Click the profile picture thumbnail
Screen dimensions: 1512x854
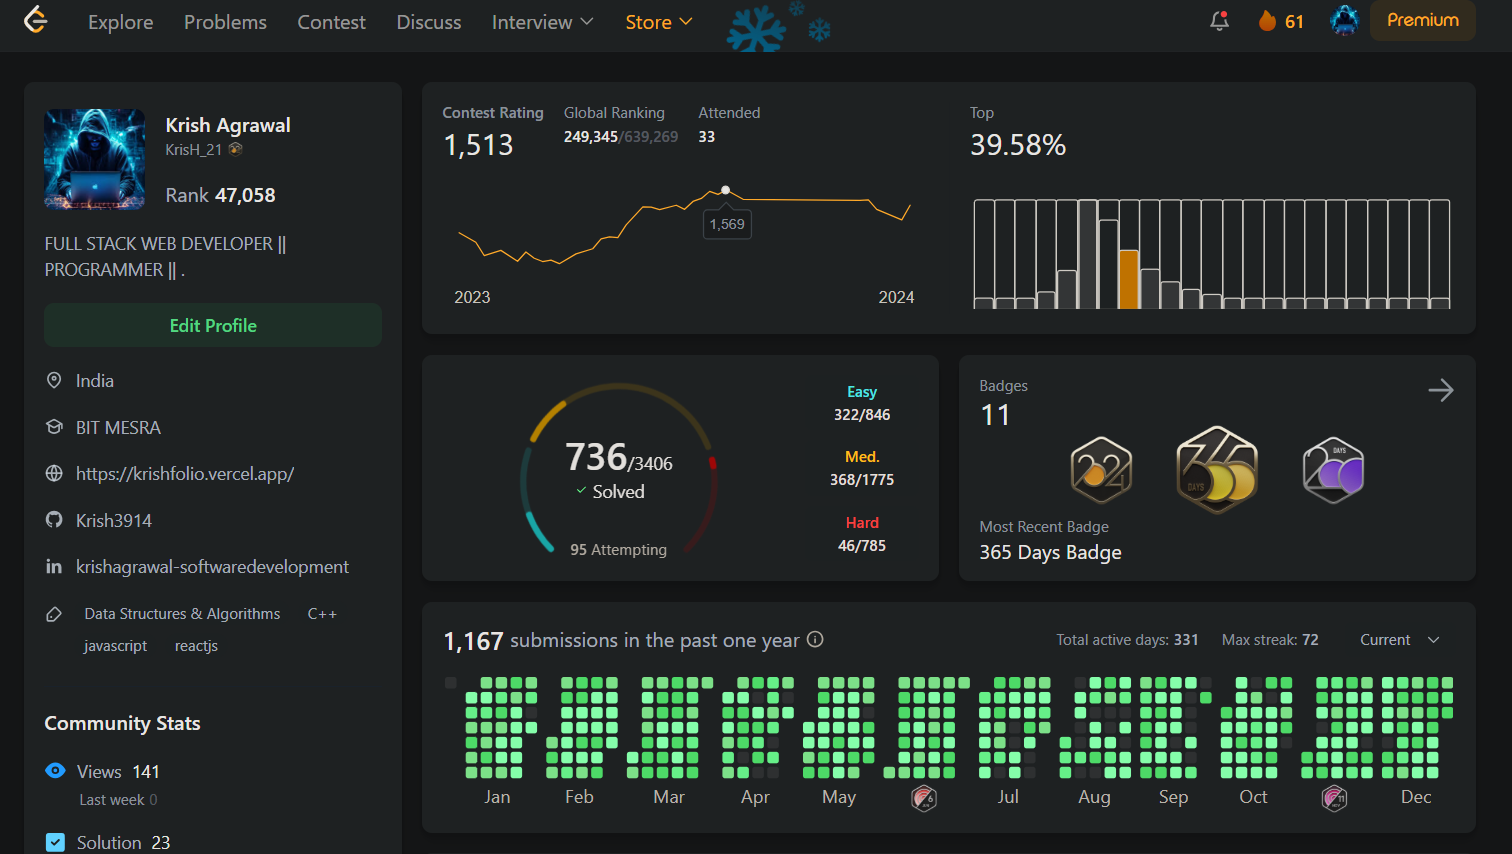(95, 159)
